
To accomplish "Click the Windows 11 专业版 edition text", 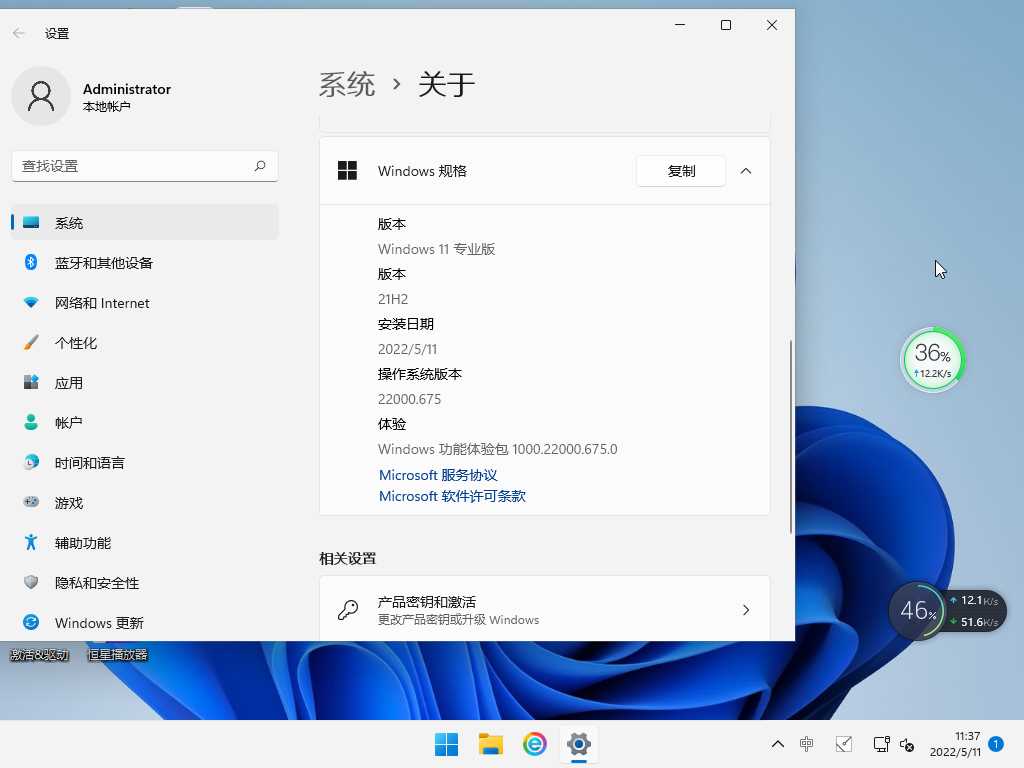I will coord(436,249).
